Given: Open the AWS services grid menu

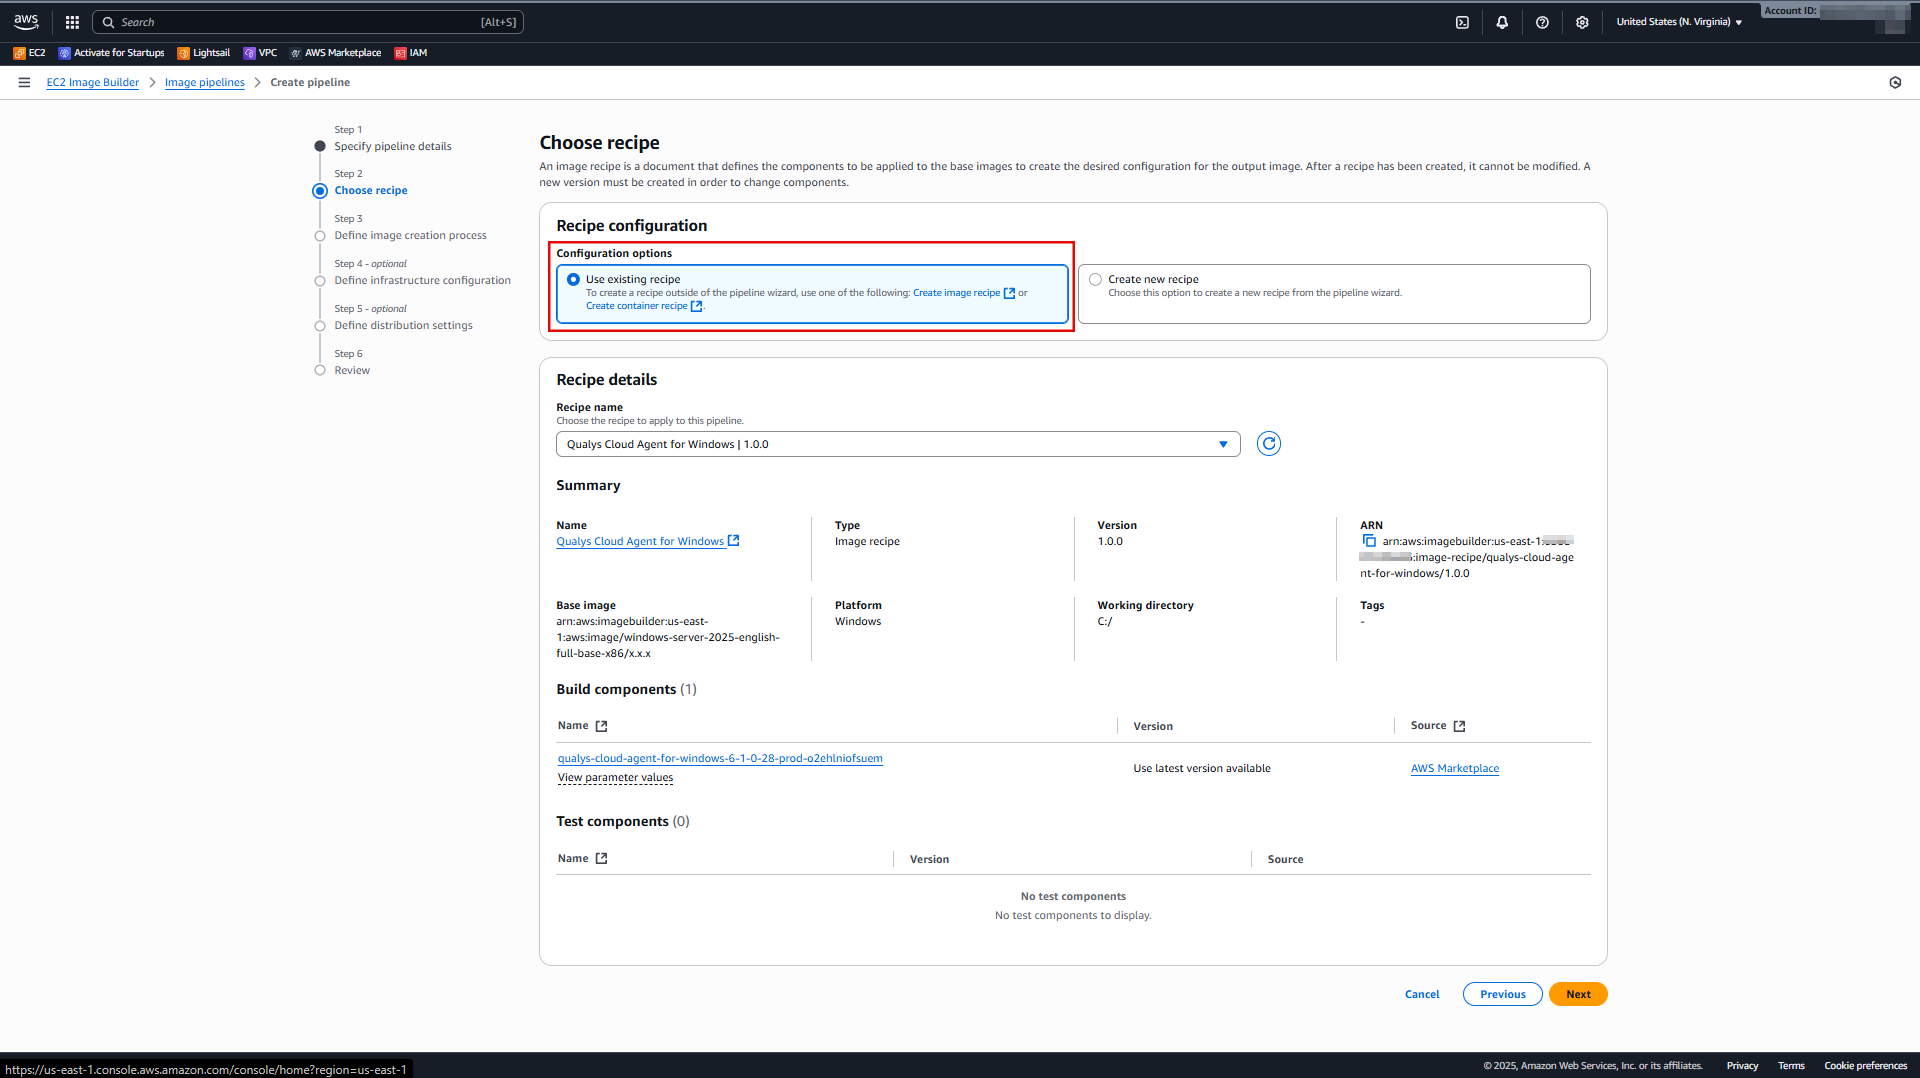Looking at the screenshot, I should point(72,22).
